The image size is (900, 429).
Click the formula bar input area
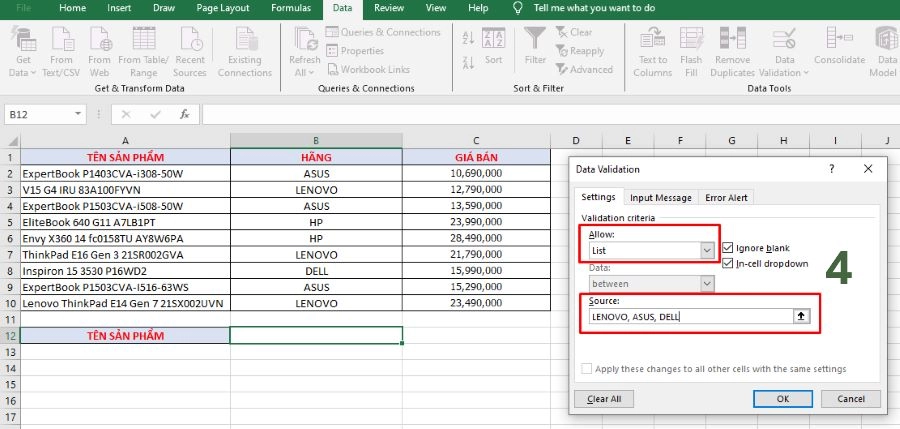pos(550,114)
